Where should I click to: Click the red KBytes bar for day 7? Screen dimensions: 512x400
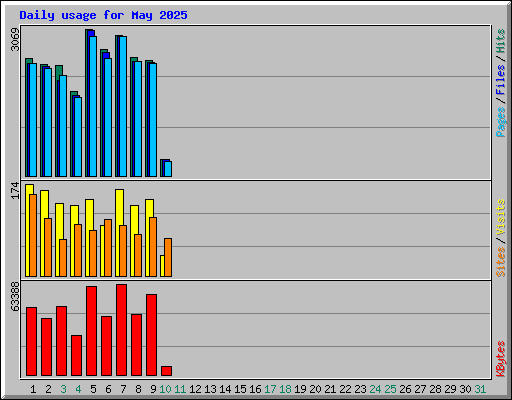pyautogui.click(x=122, y=330)
